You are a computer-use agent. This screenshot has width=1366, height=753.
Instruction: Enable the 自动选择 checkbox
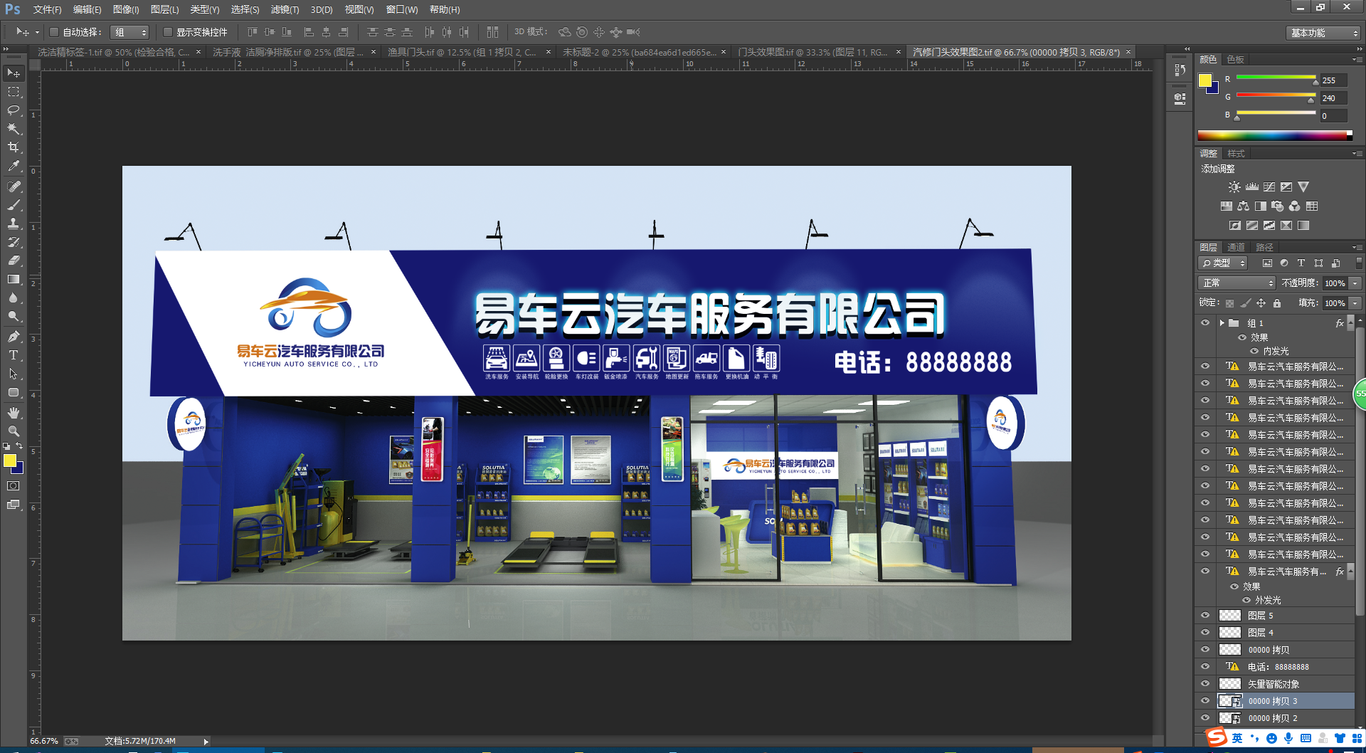tap(54, 32)
